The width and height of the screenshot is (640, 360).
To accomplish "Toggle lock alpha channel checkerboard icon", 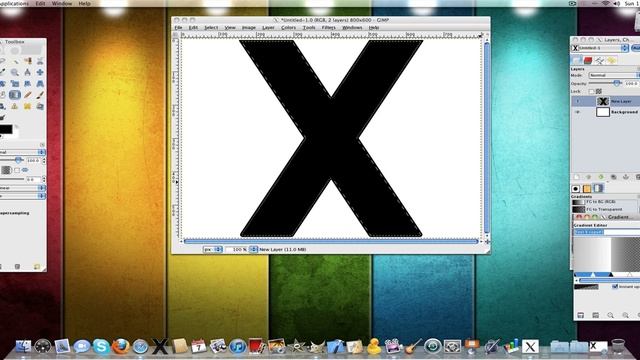I will point(599,91).
